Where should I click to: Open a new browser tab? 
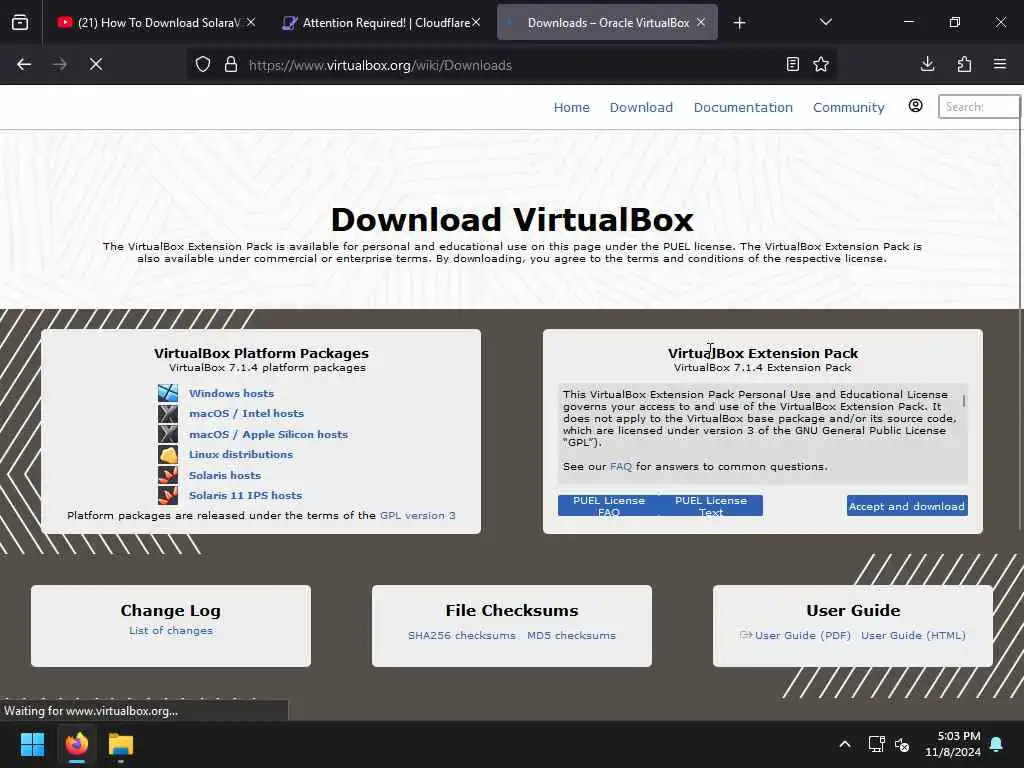click(739, 23)
